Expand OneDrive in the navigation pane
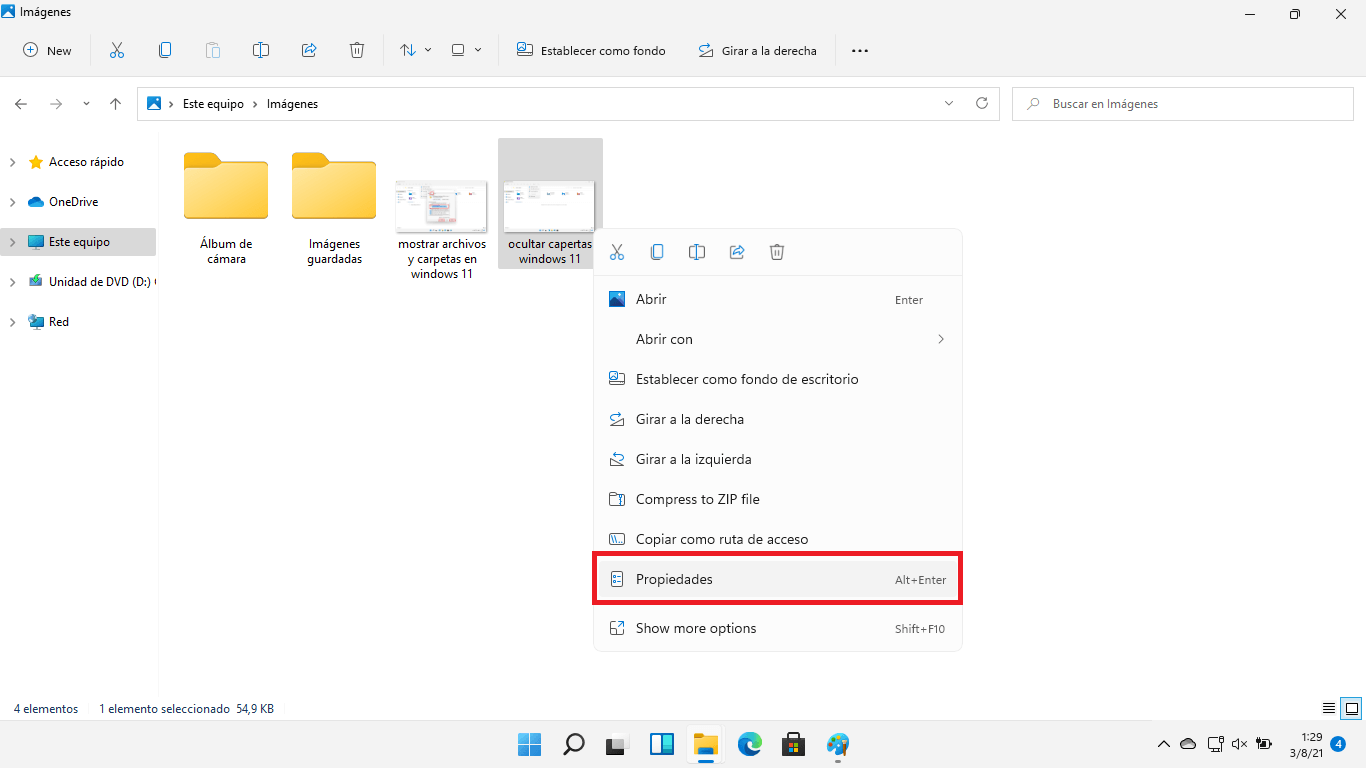This screenshot has height=768, width=1366. point(13,201)
